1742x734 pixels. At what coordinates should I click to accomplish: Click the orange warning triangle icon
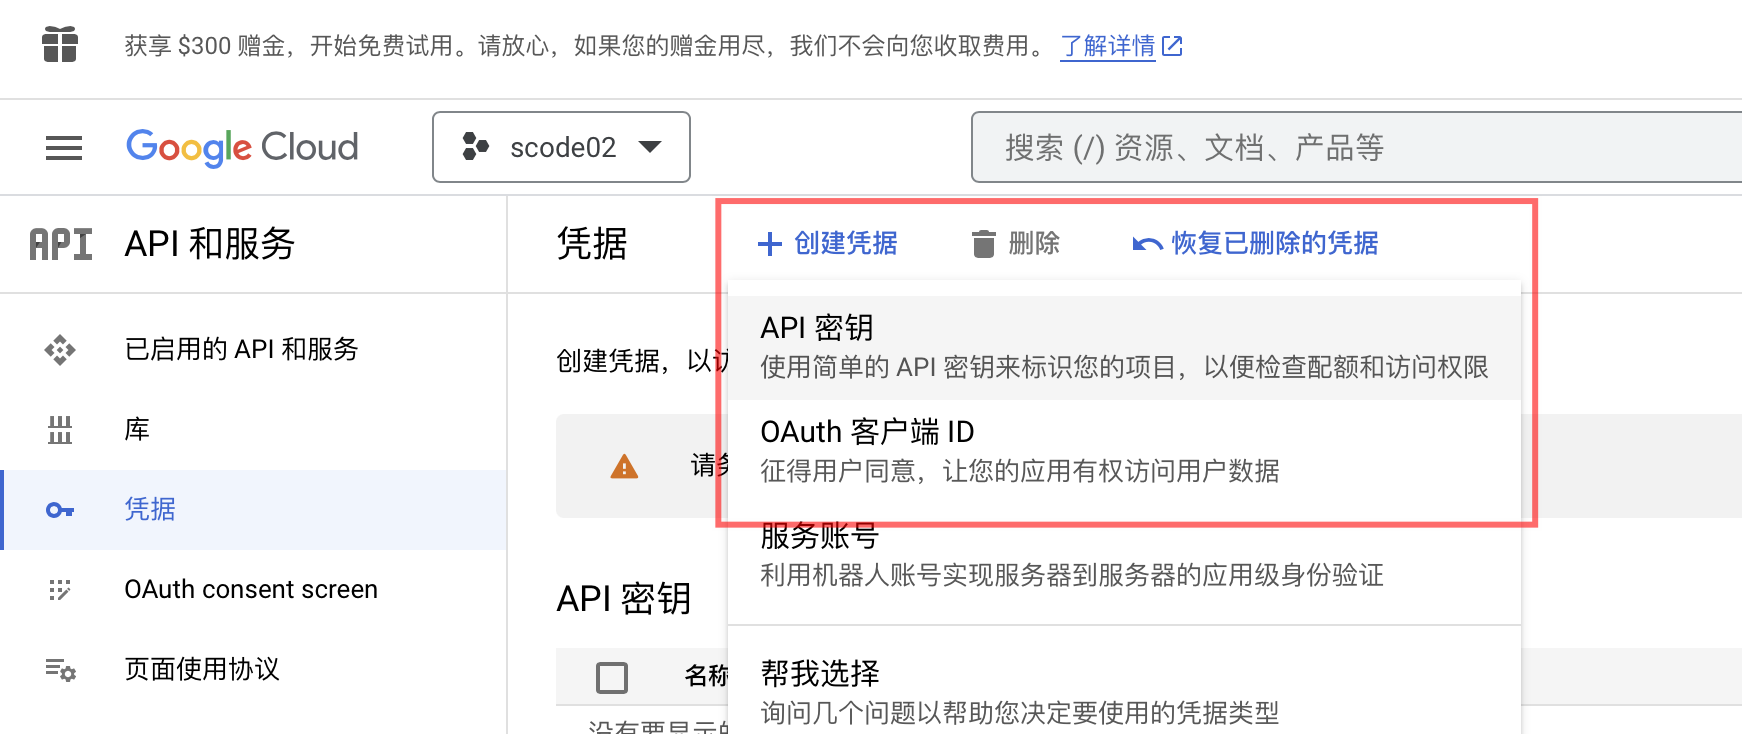click(624, 467)
